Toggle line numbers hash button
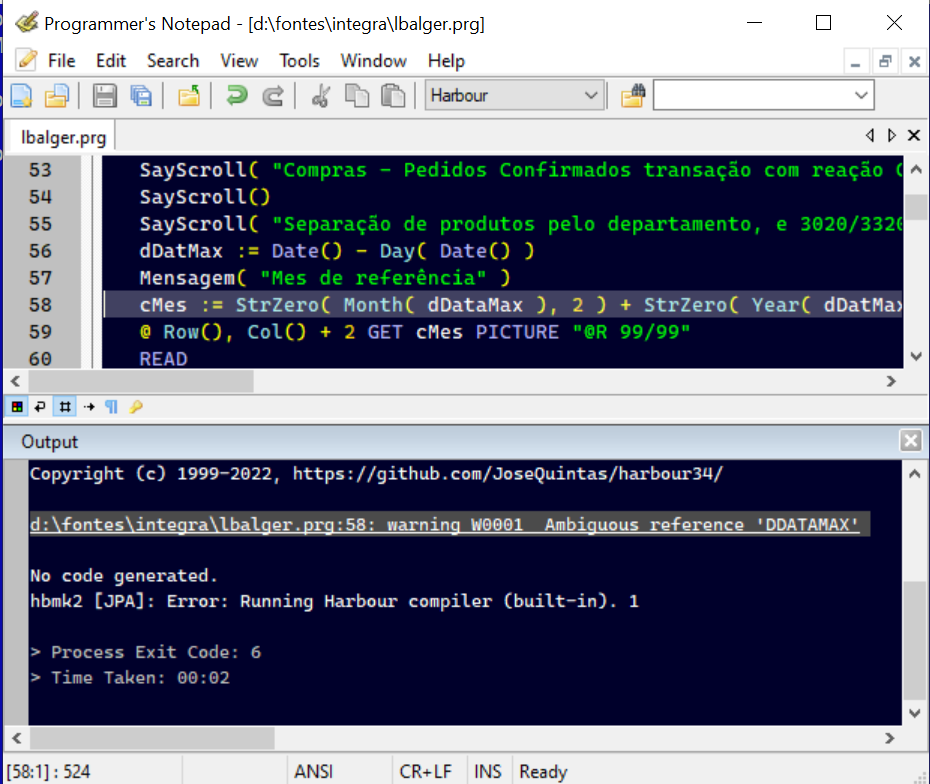The width and height of the screenshot is (930, 784). 65,407
